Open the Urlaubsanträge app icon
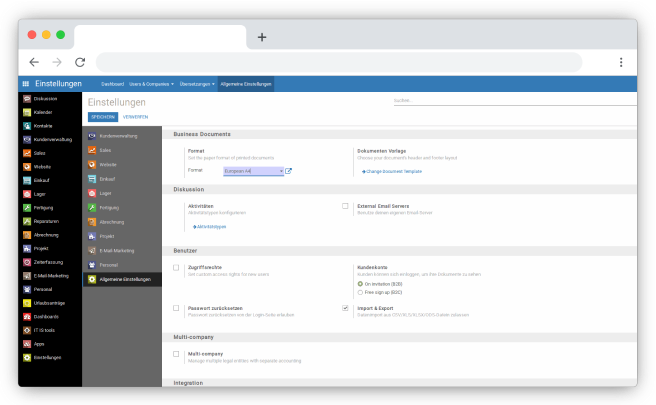Viewport: 656px width, 405px height. point(27,302)
